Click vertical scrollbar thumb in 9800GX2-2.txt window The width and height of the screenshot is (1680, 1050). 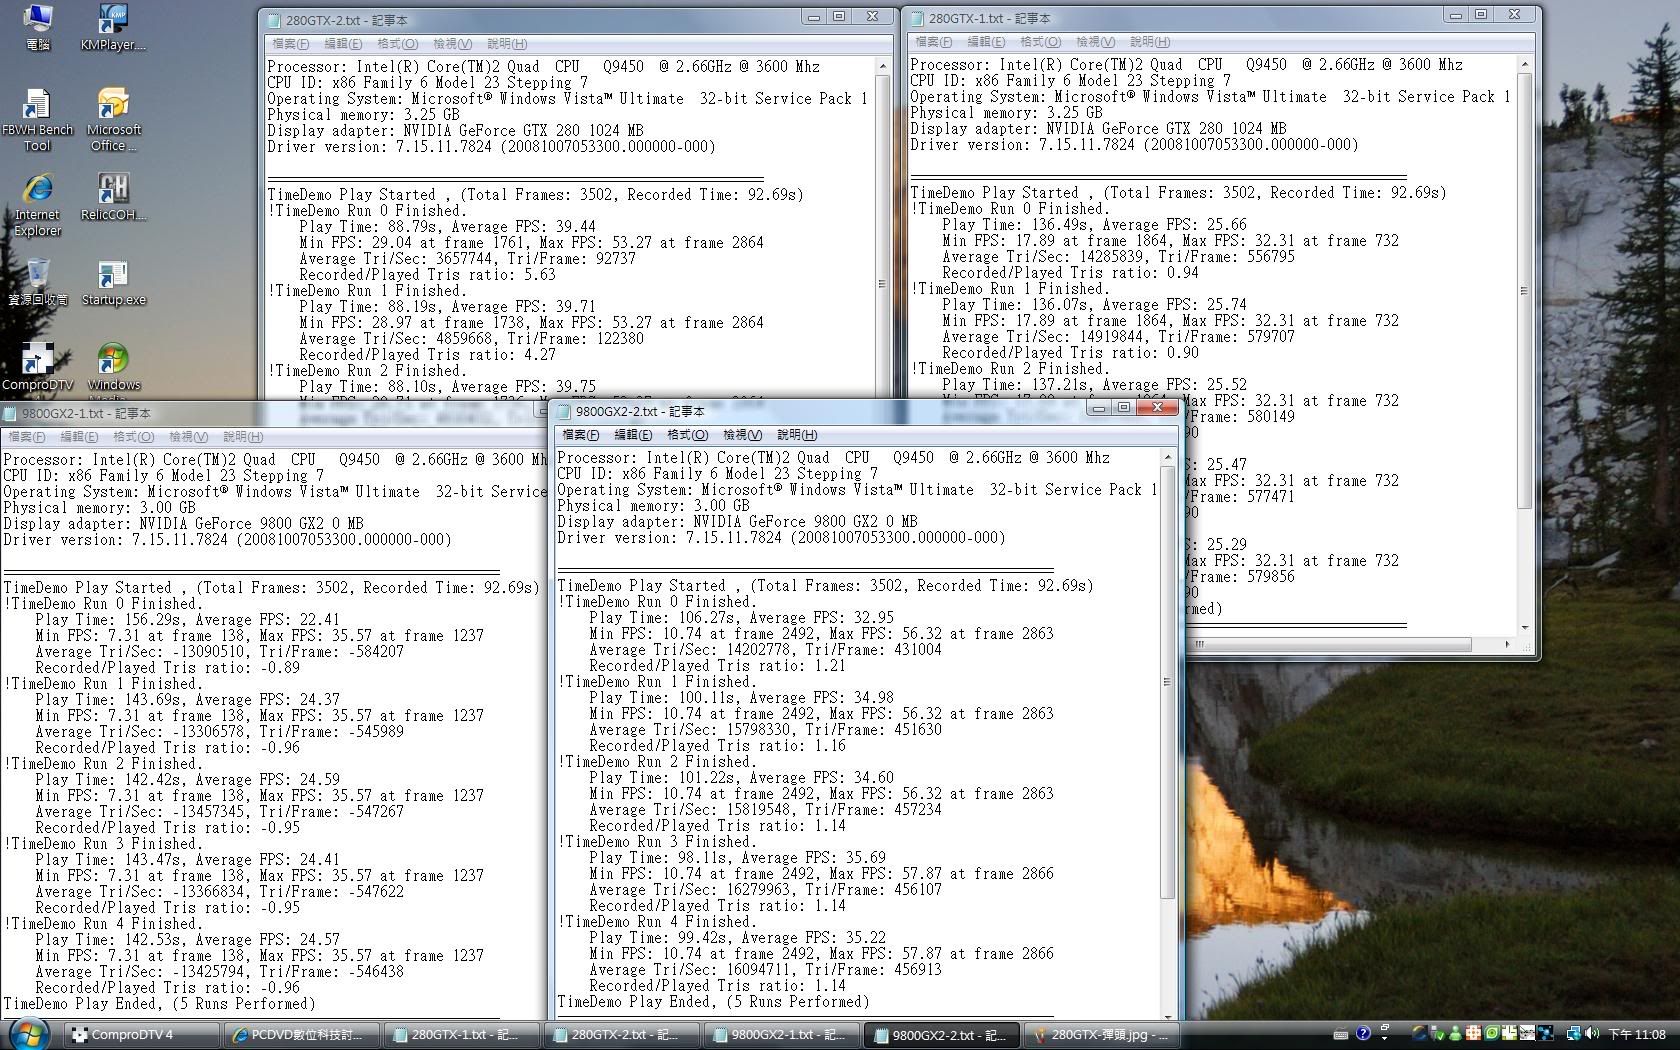point(1167,681)
